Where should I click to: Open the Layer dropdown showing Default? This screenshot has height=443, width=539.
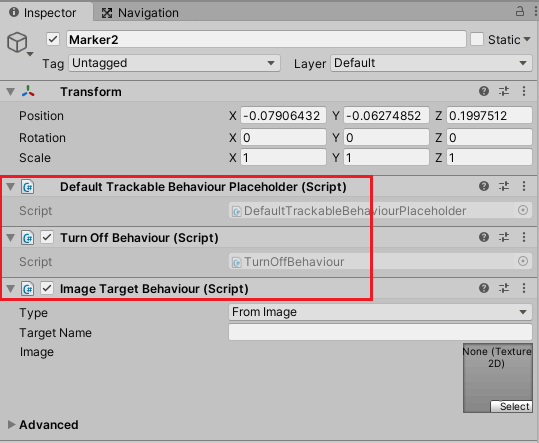coord(431,63)
